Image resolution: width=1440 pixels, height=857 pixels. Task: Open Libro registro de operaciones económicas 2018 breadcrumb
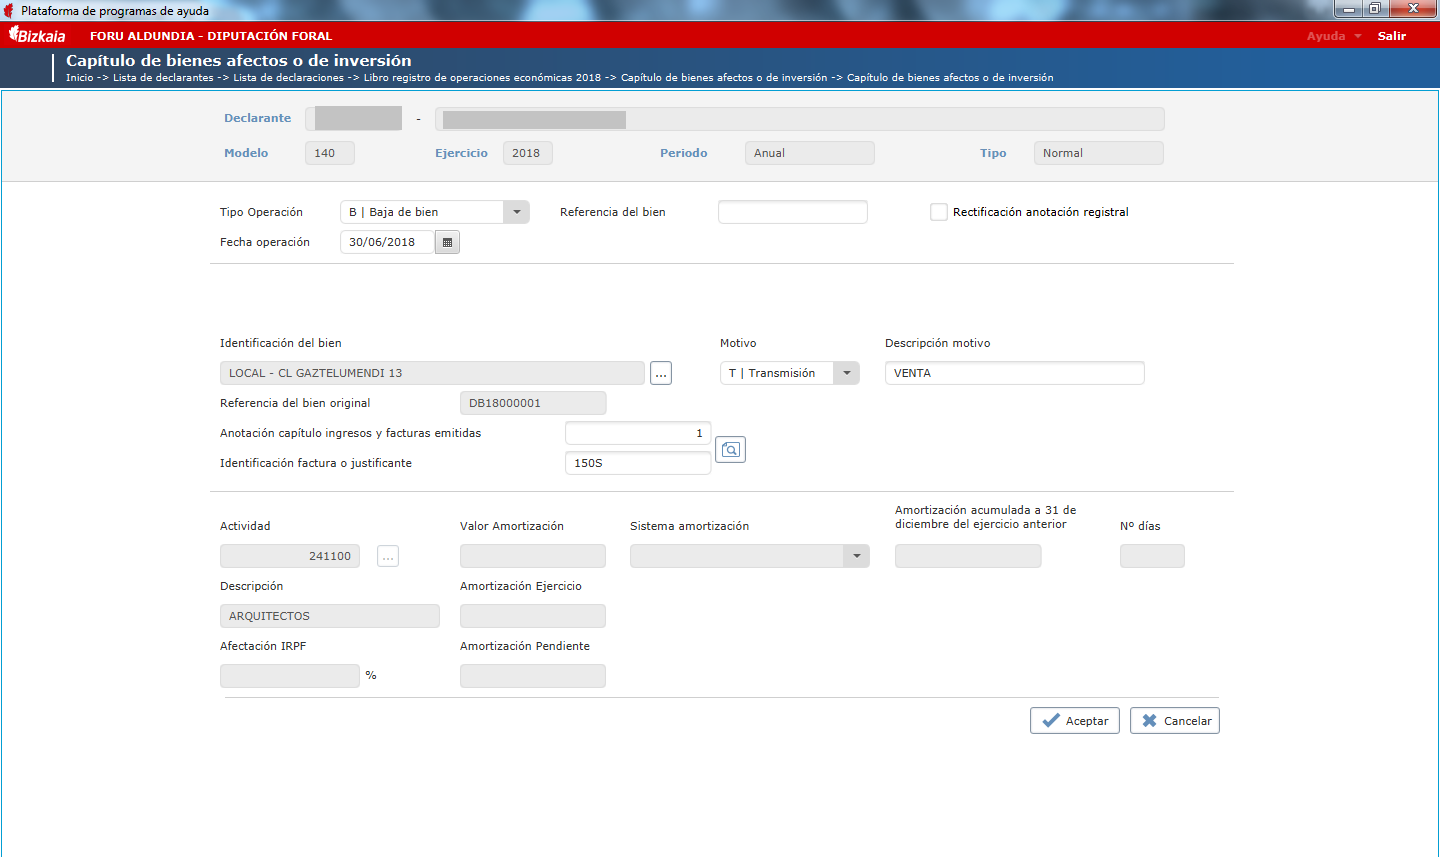point(482,78)
